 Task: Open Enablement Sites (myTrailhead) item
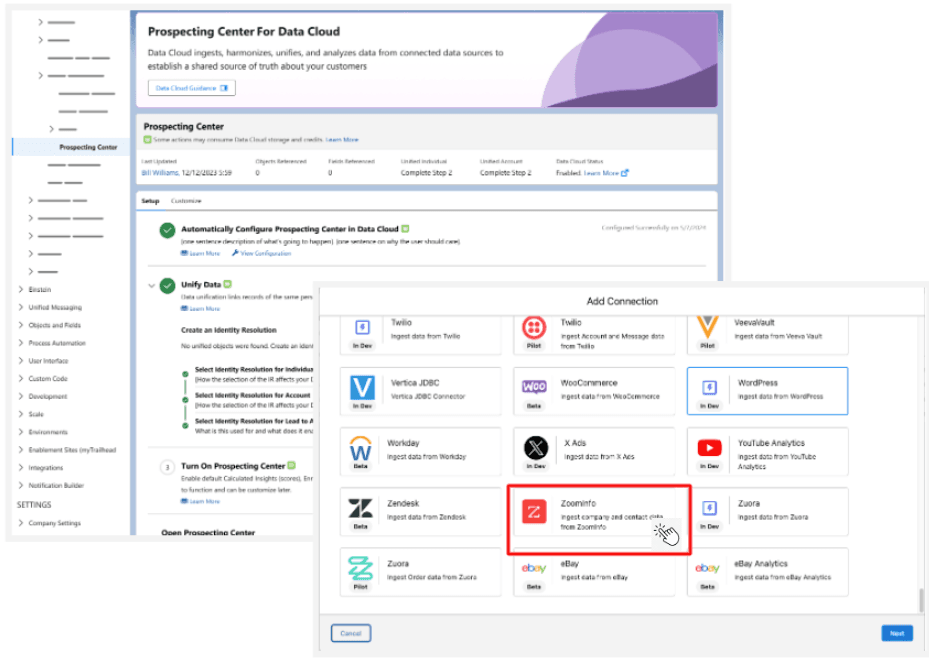pos(72,450)
